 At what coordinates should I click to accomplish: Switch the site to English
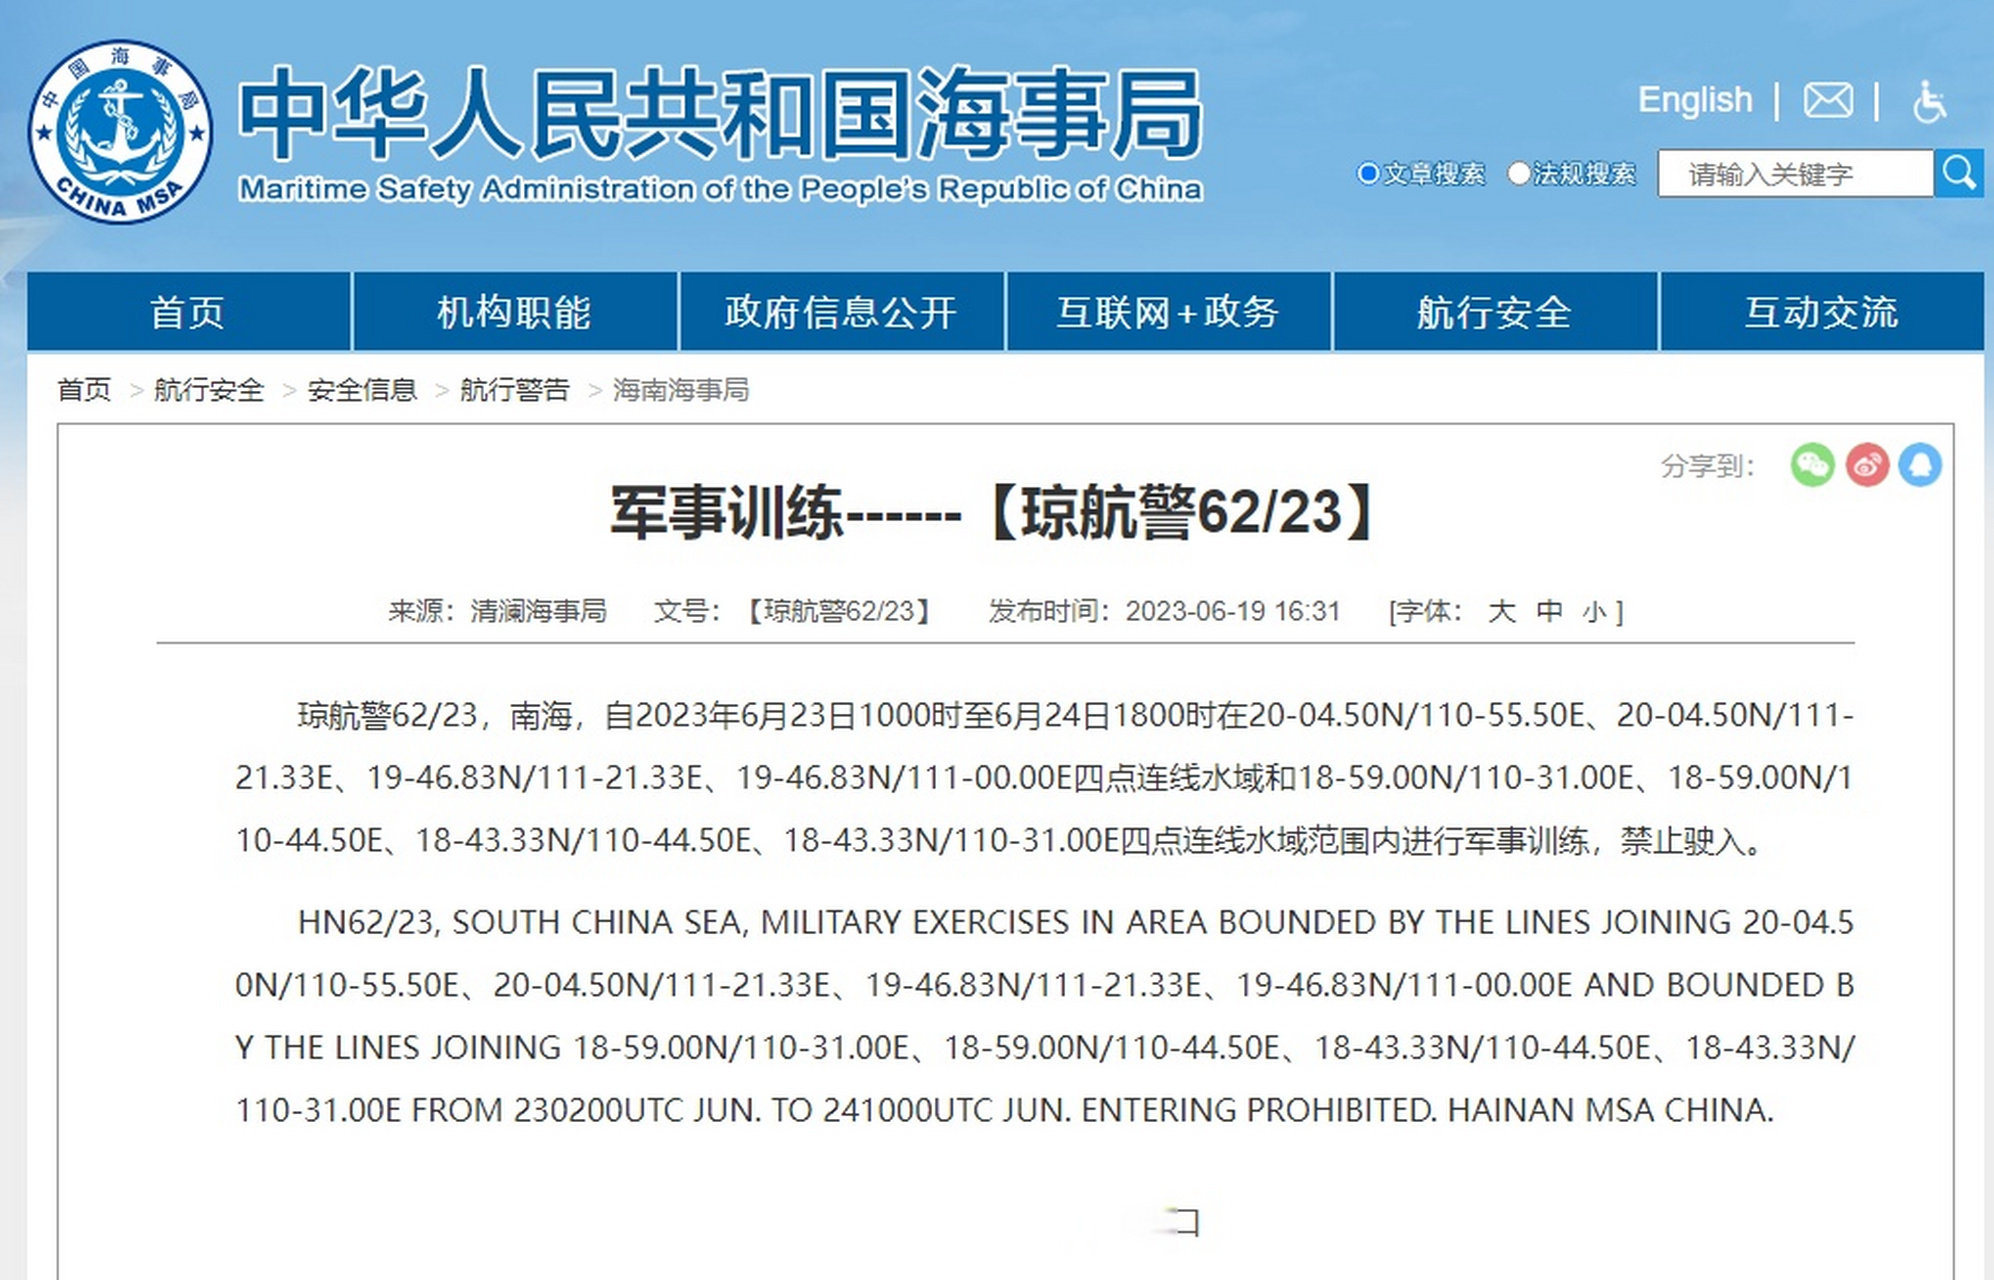[x=1695, y=100]
